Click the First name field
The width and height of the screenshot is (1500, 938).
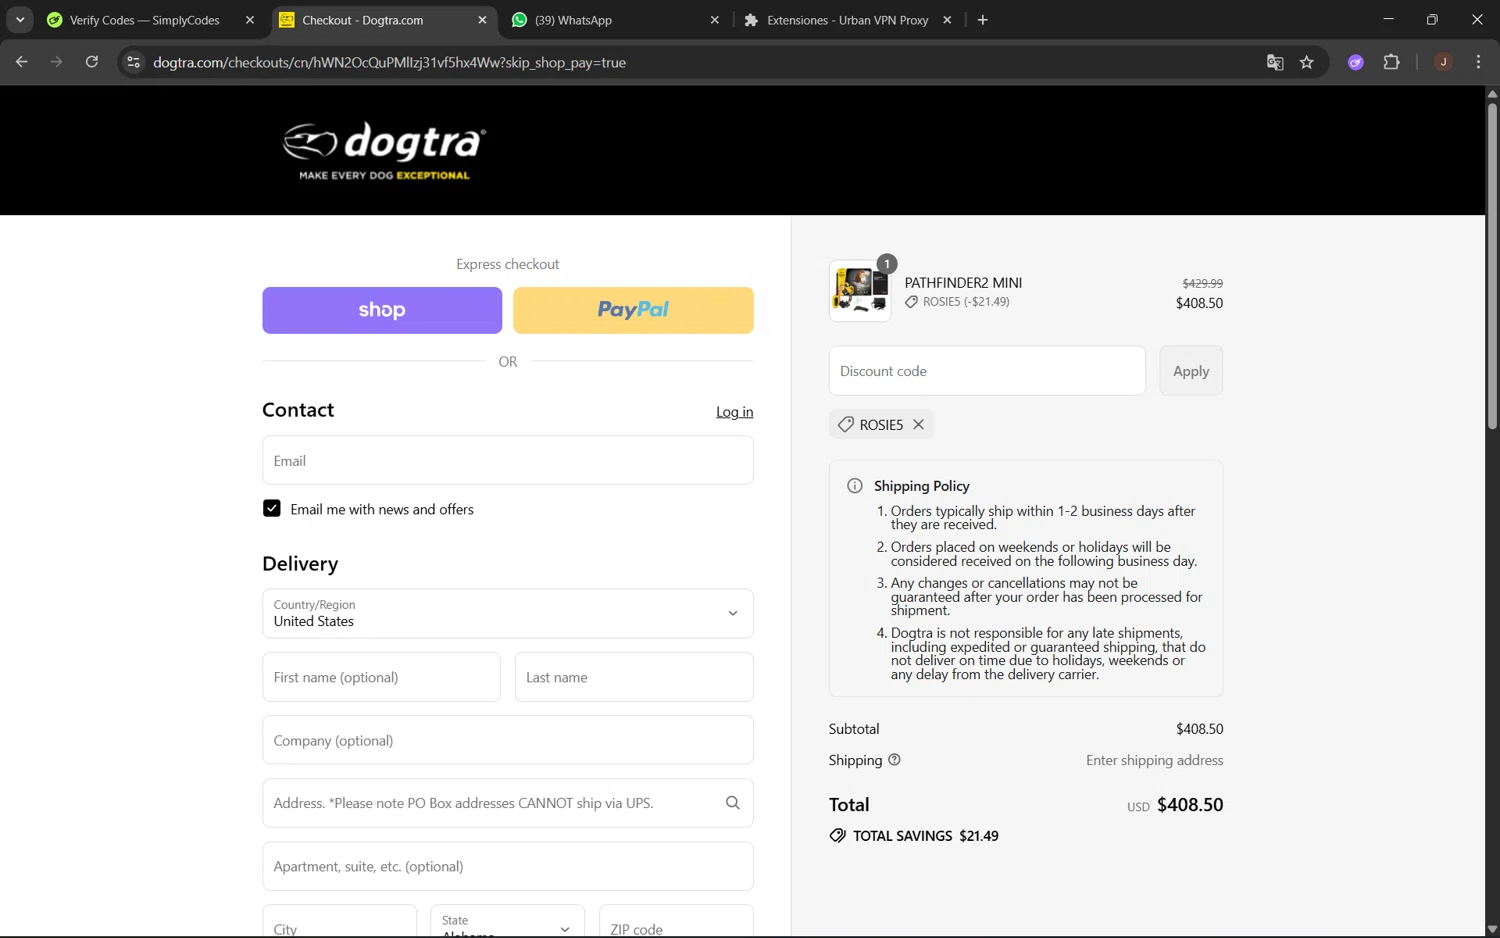click(x=382, y=678)
